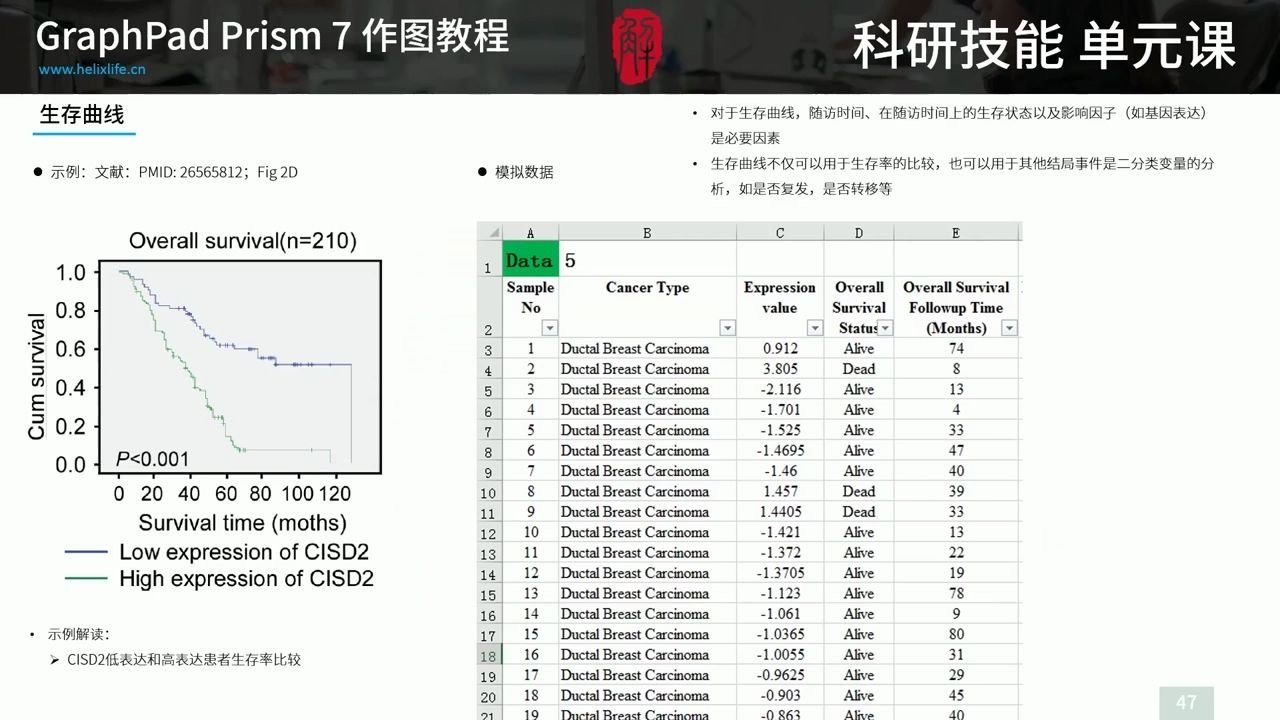Select column D header
Image resolution: width=1280 pixels, height=720 pixels.
click(859, 233)
